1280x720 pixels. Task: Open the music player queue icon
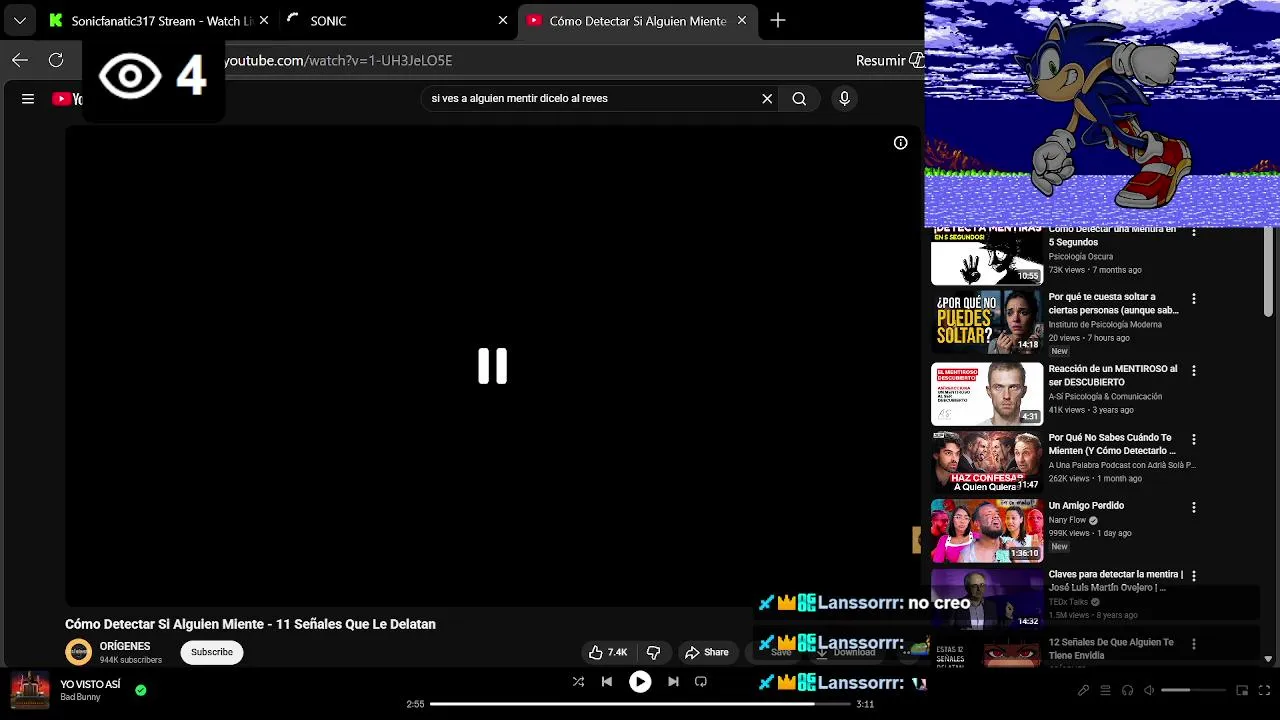click(x=1105, y=690)
